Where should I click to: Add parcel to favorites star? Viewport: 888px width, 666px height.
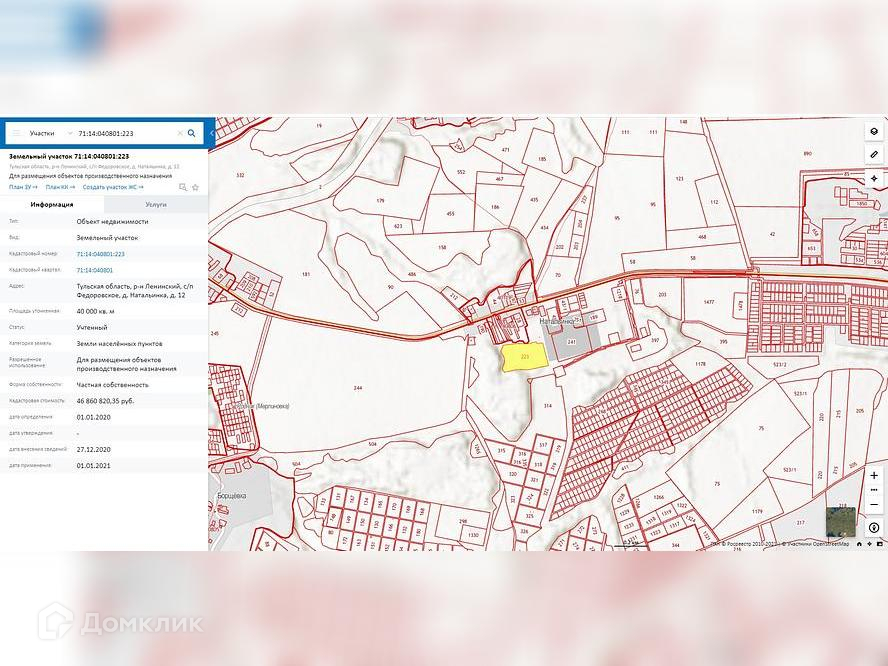point(195,187)
